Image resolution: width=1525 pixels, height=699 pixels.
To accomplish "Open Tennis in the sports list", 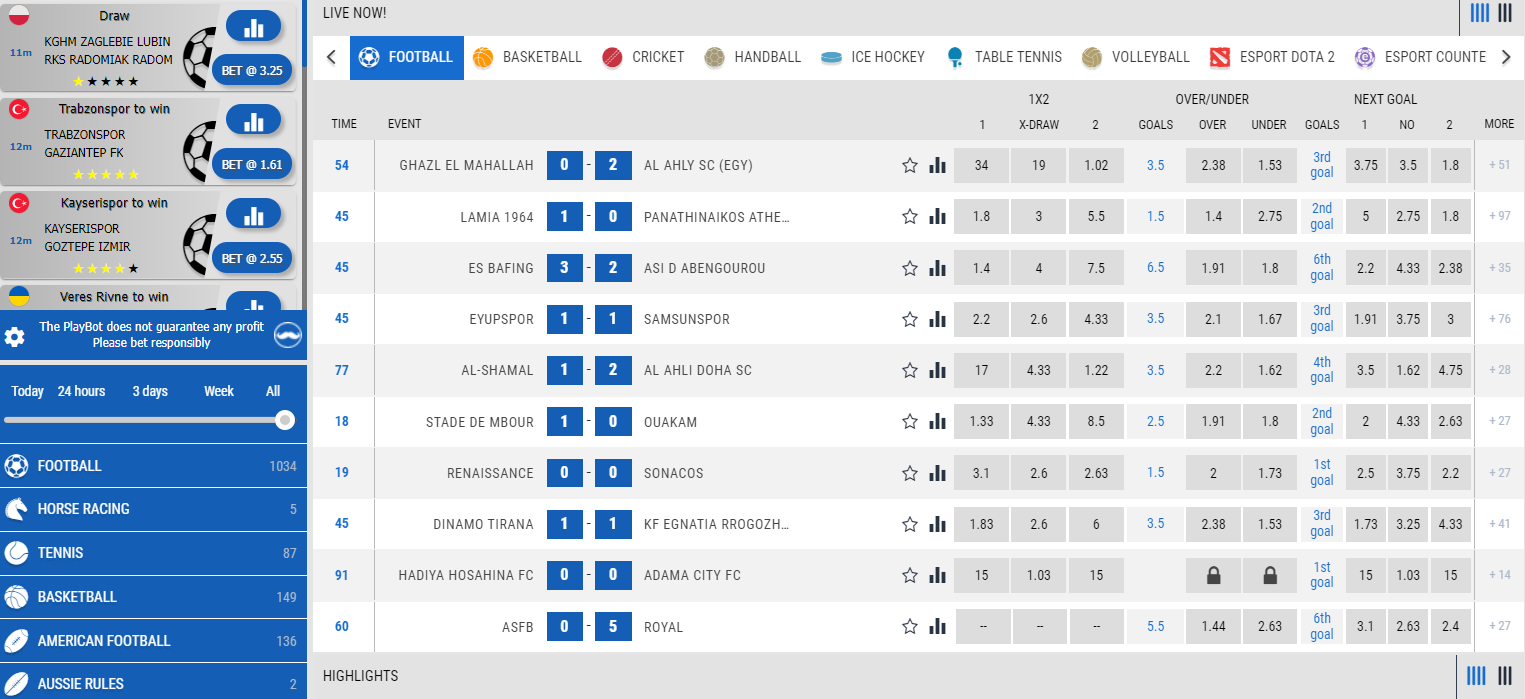I will 153,553.
